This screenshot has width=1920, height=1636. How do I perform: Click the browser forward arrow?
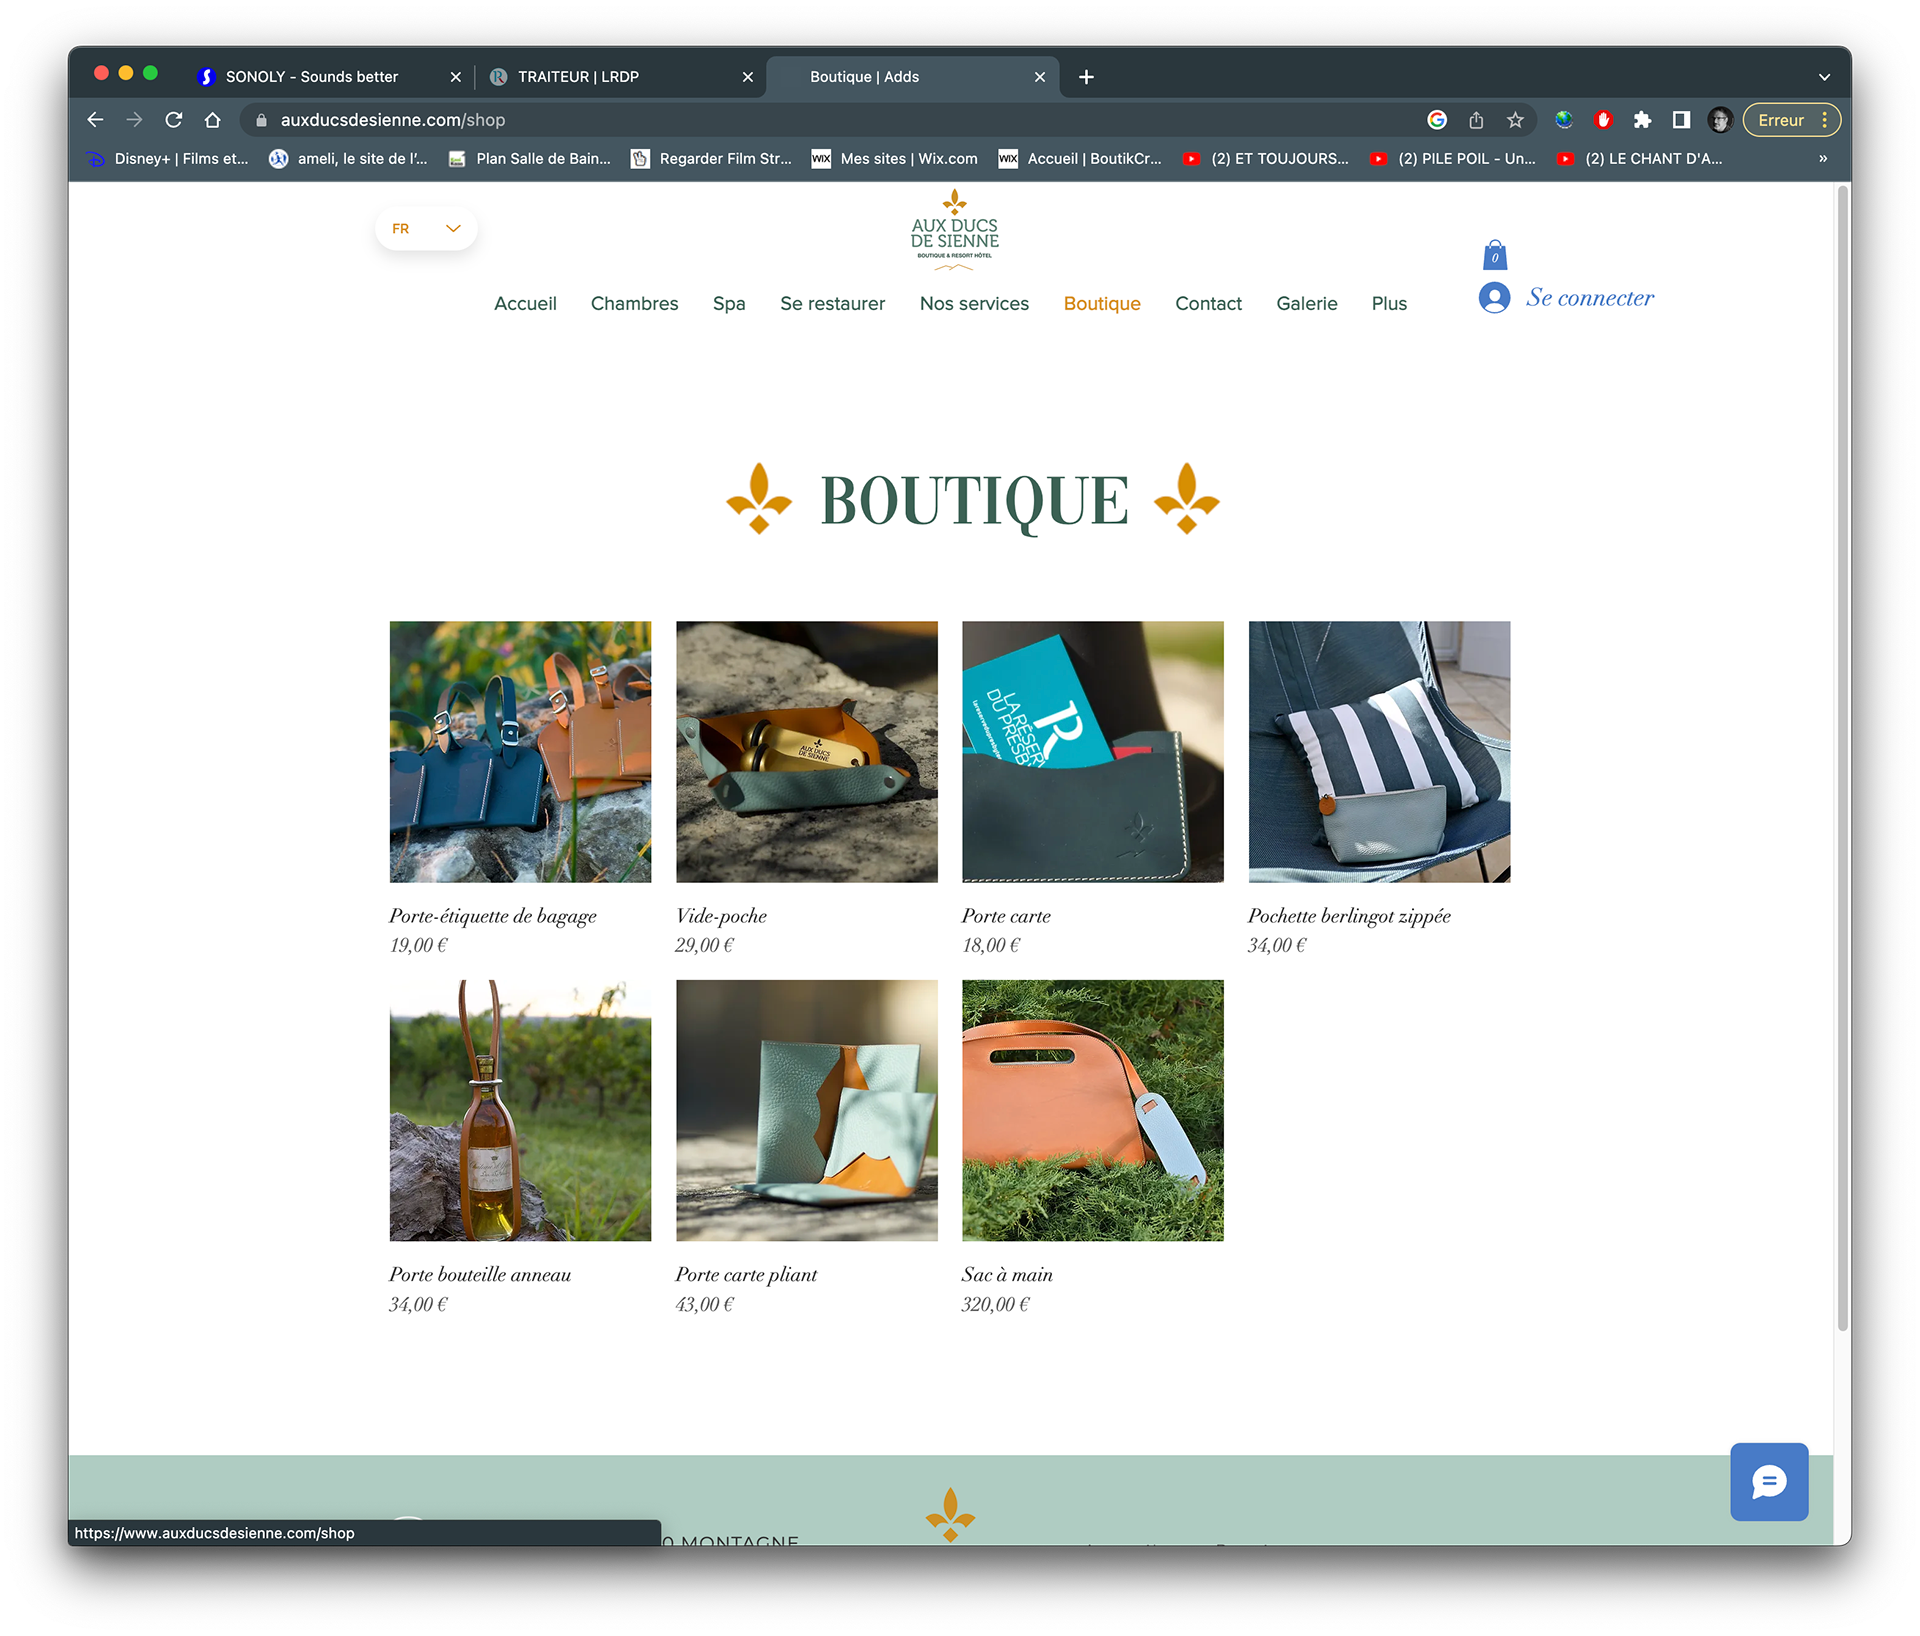tap(134, 120)
